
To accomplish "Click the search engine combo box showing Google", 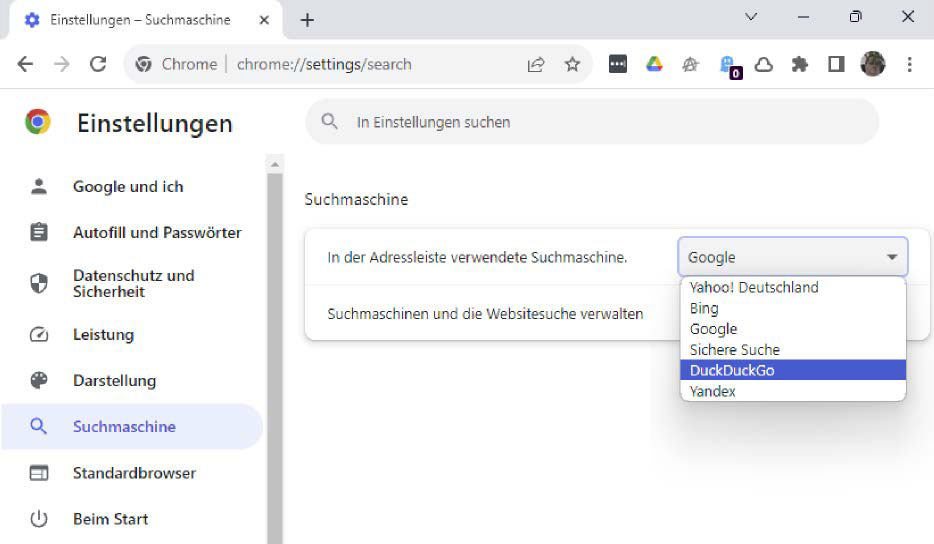I will (793, 257).
